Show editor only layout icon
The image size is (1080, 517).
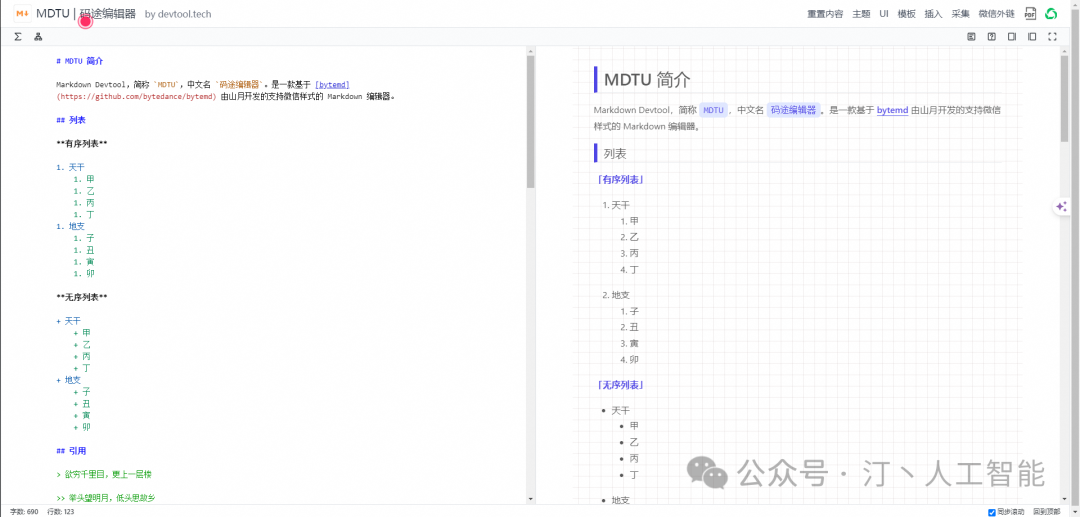[x=1012, y=36]
